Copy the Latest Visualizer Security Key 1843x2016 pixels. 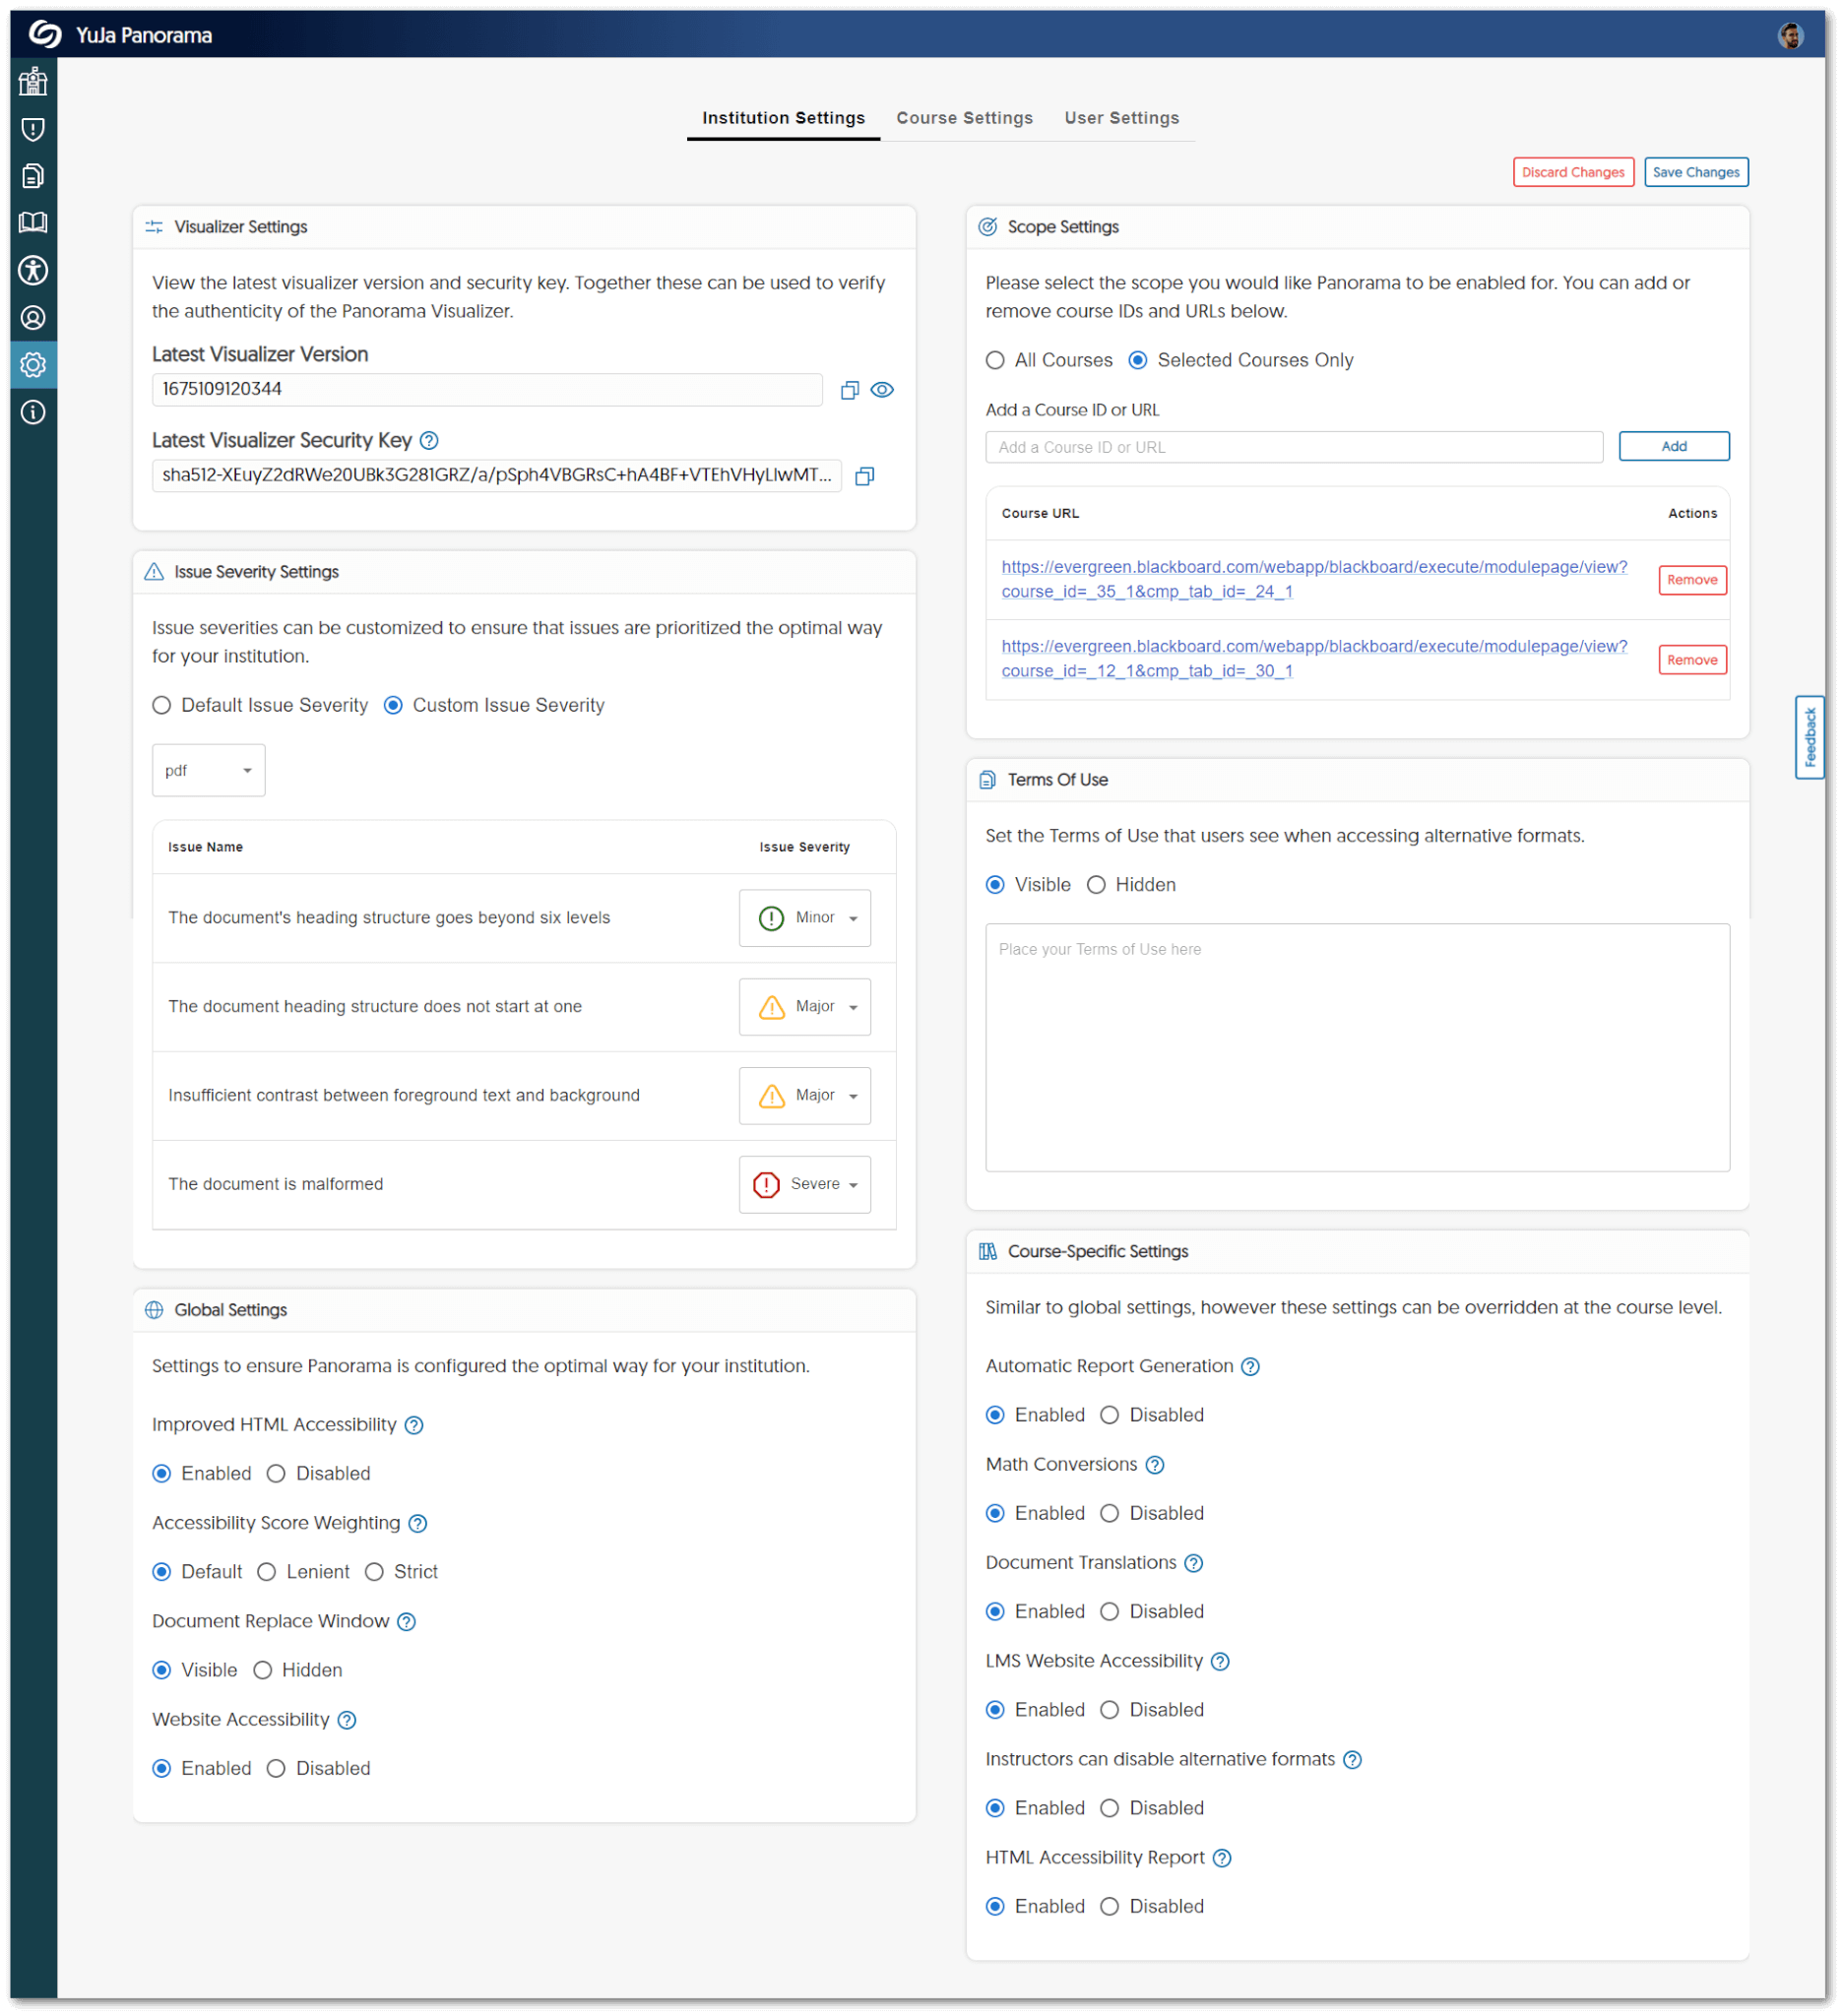864,476
